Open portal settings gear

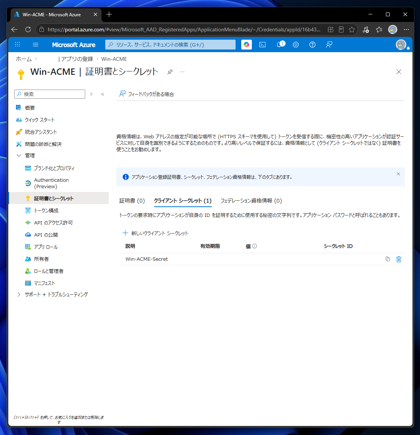pos(296,44)
